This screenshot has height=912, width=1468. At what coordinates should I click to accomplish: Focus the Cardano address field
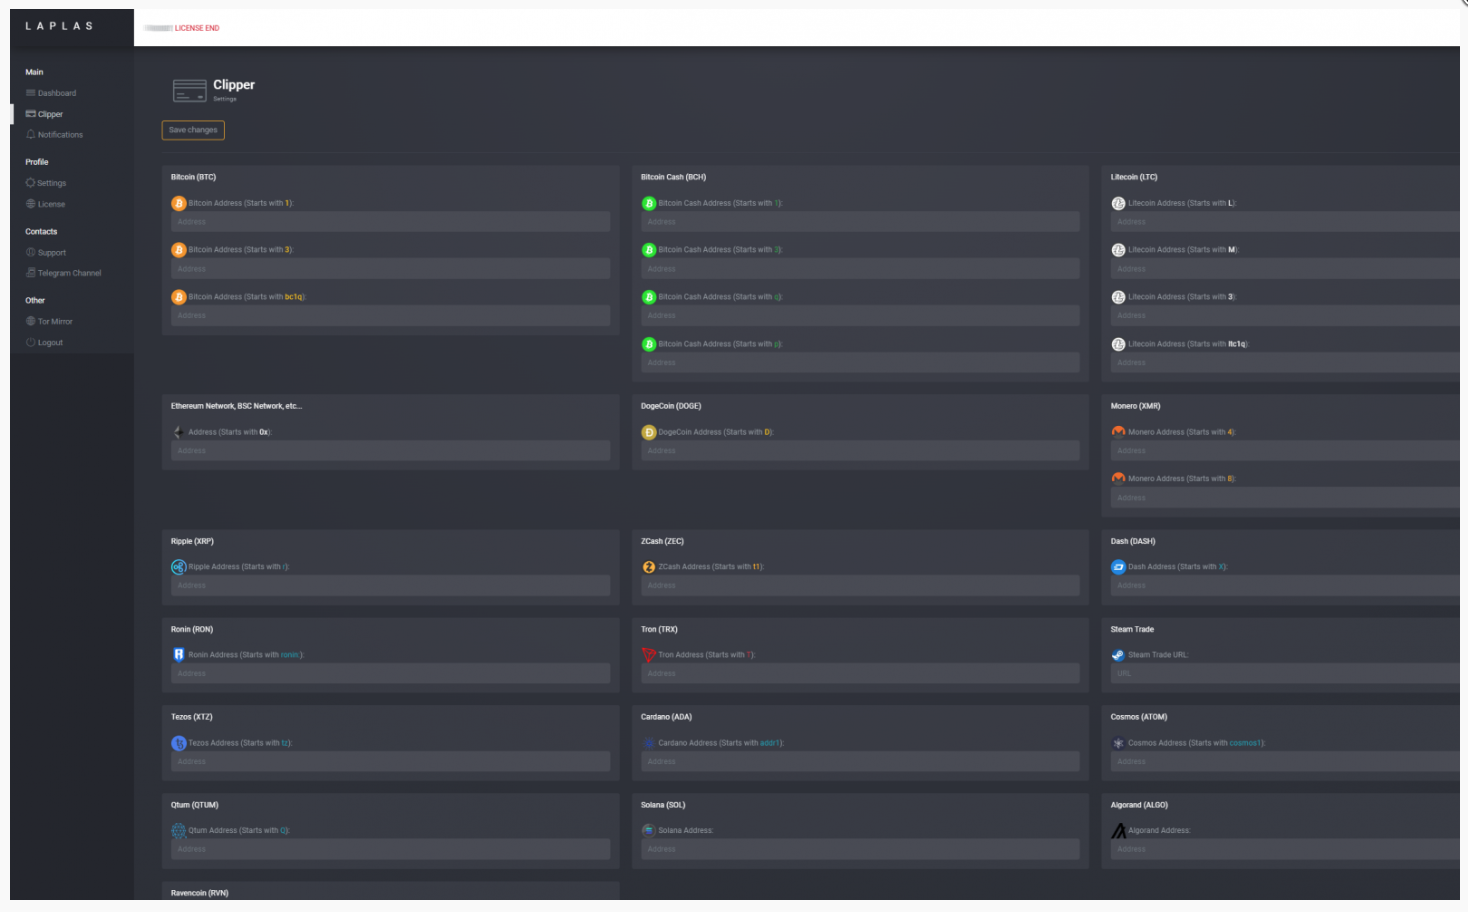click(860, 762)
